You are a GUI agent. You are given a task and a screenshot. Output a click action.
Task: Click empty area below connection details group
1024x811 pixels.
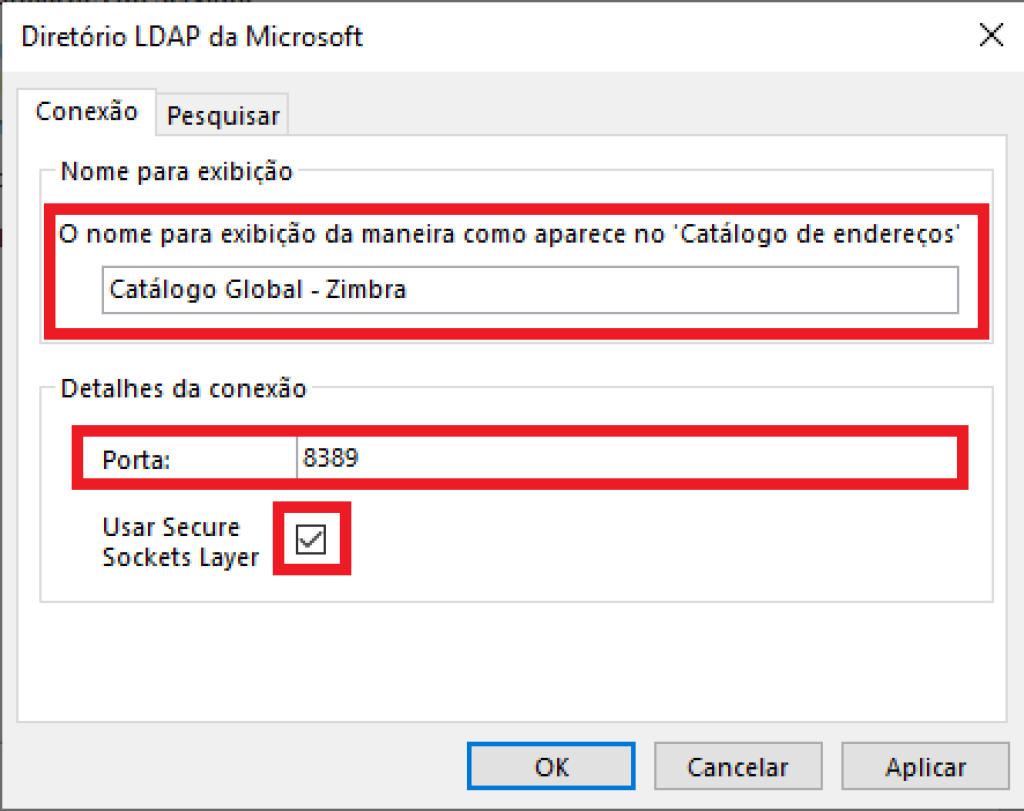(x=512, y=661)
